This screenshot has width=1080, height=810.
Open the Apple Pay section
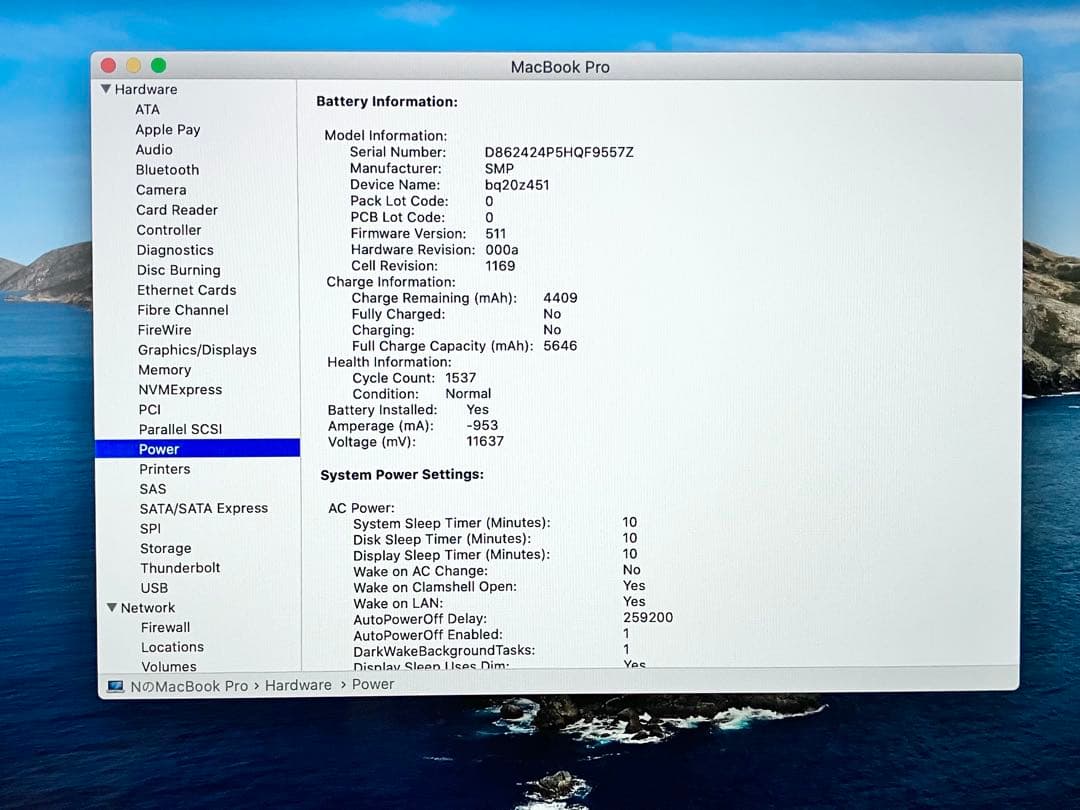[167, 129]
